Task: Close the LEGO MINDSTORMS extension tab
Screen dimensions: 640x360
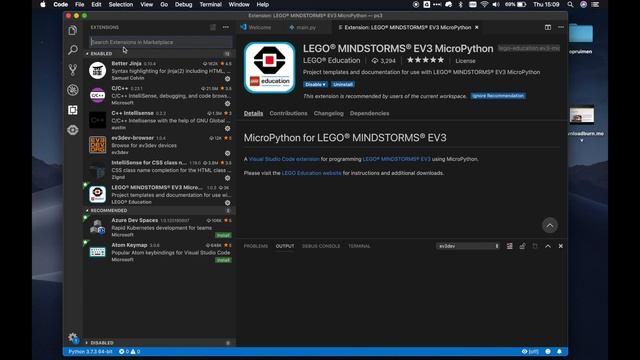Action: [476, 27]
